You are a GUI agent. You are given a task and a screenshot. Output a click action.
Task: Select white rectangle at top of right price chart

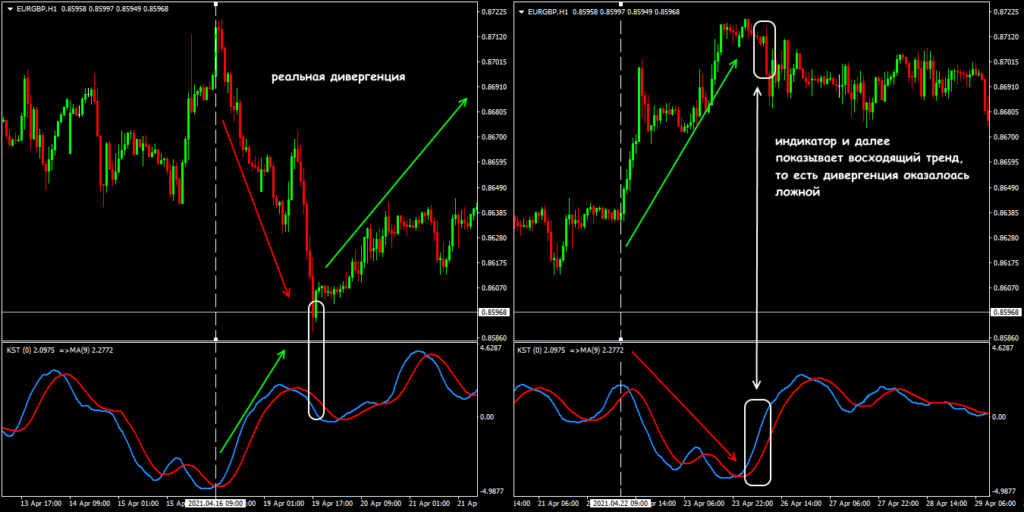click(x=764, y=50)
